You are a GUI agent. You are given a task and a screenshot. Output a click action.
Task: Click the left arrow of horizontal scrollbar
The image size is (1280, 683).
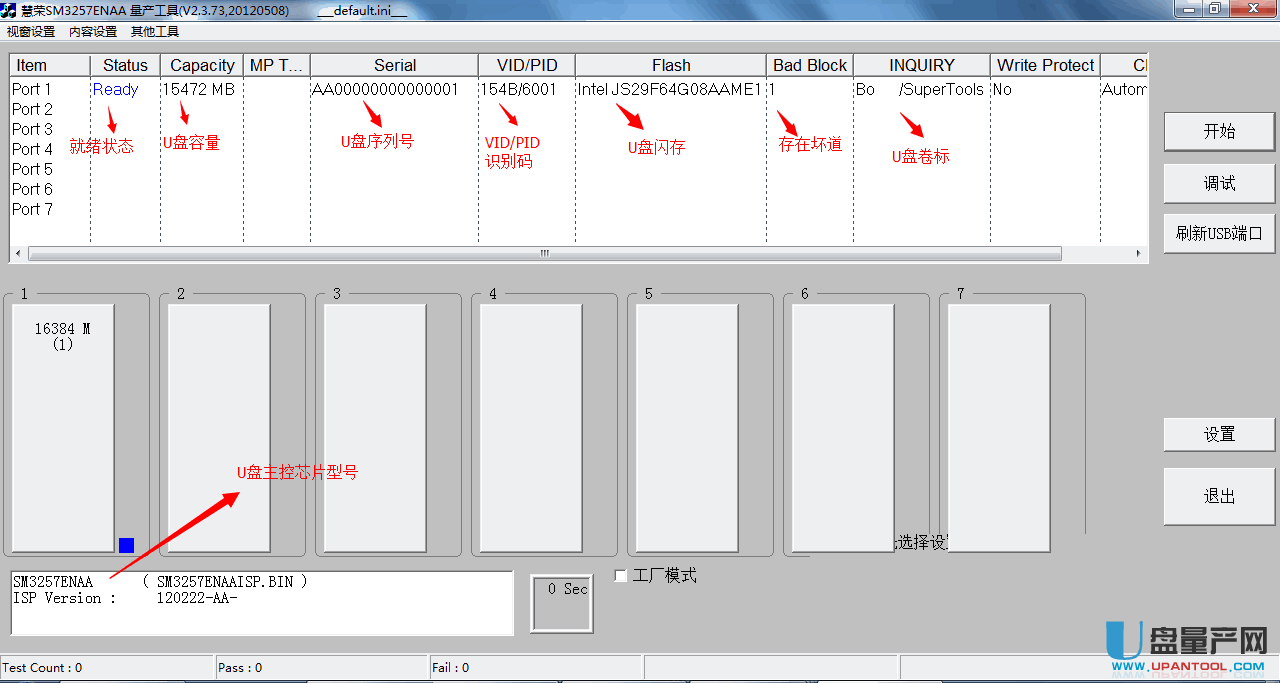point(19,254)
